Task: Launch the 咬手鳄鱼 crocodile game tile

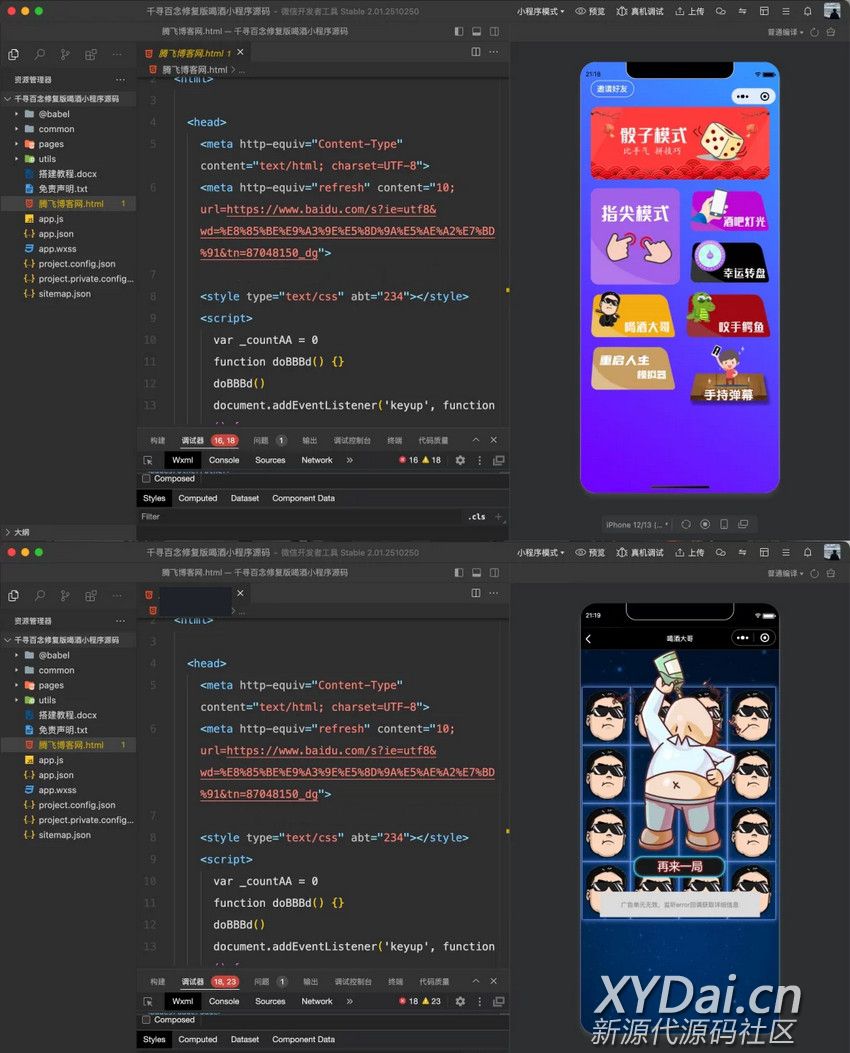Action: point(727,315)
